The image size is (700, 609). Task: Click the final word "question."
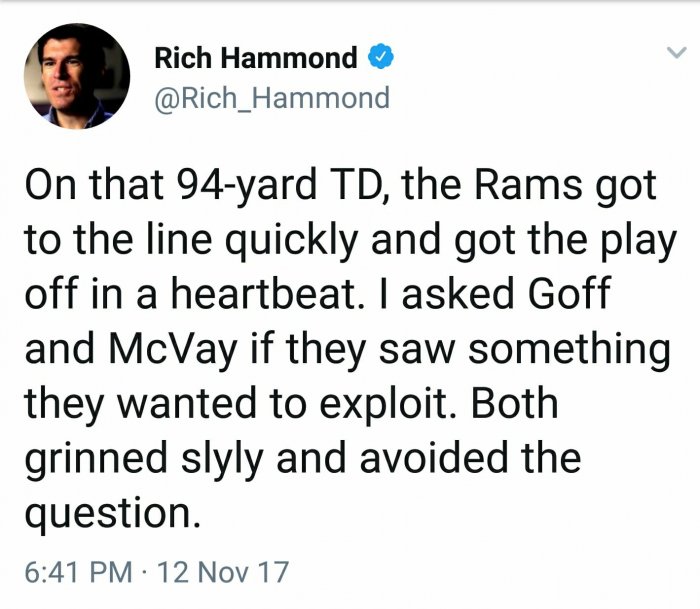pos(112,515)
